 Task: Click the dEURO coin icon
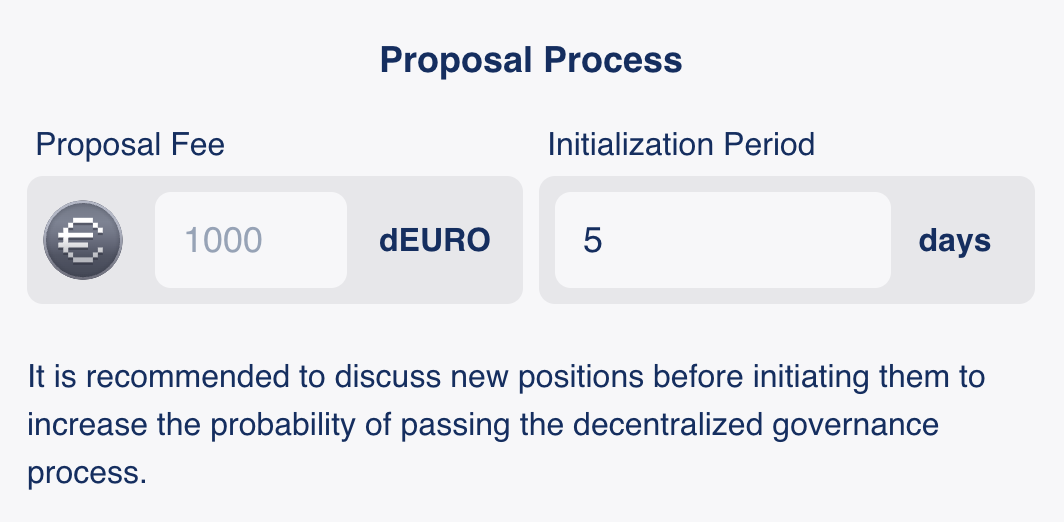click(83, 241)
